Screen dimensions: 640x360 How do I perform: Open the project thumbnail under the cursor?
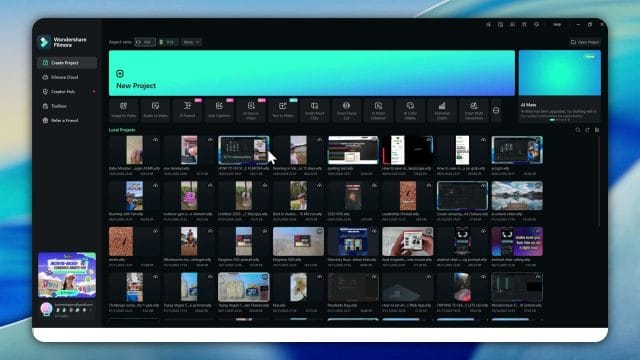pyautogui.click(x=244, y=150)
